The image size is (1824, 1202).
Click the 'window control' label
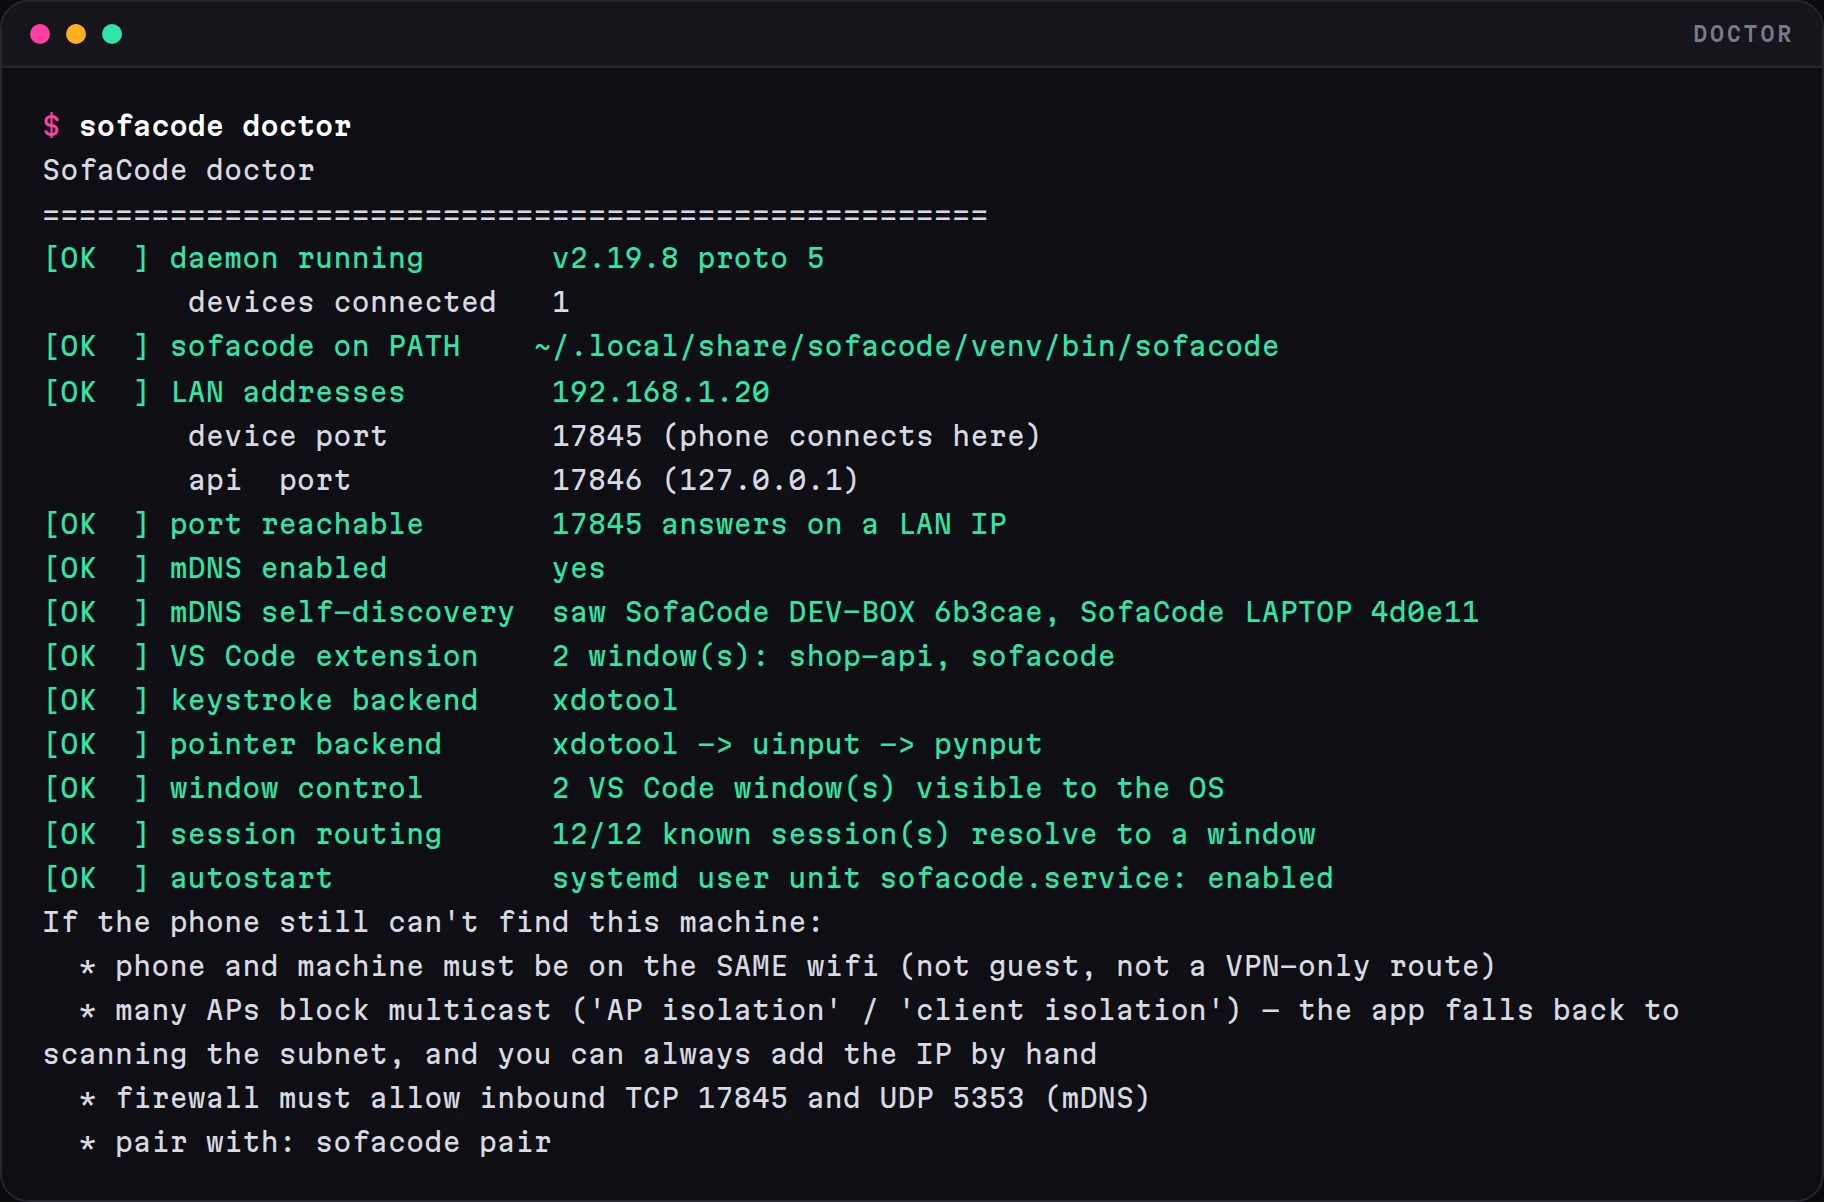click(x=297, y=788)
